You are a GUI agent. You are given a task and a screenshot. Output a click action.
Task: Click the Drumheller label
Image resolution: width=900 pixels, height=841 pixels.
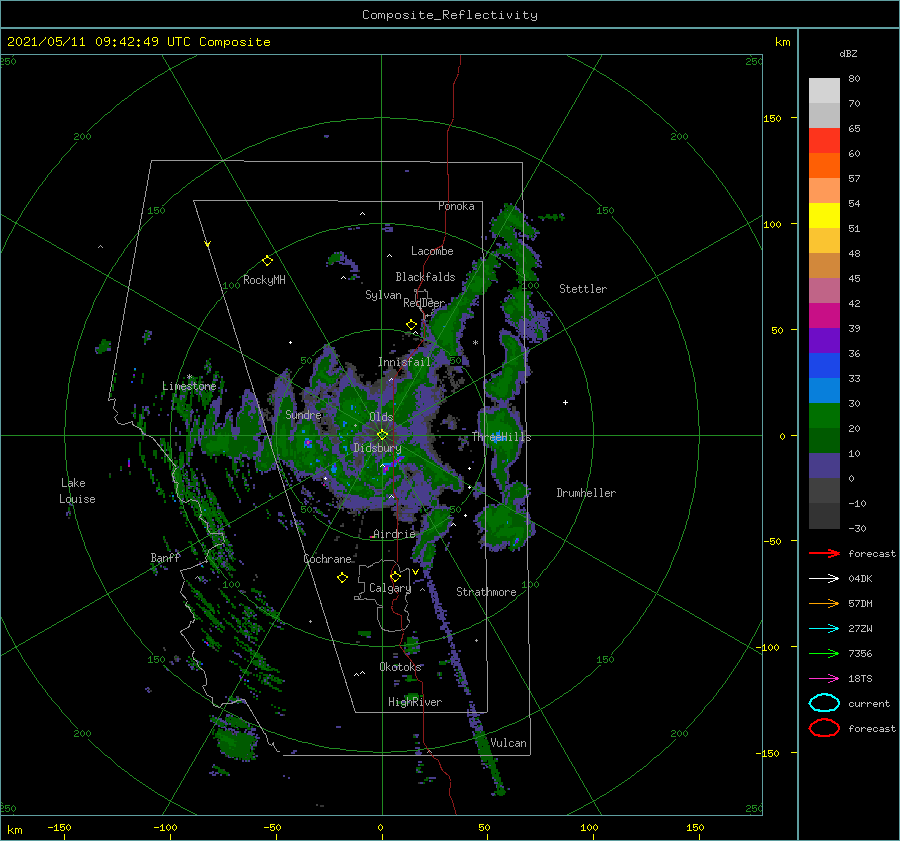click(x=586, y=493)
